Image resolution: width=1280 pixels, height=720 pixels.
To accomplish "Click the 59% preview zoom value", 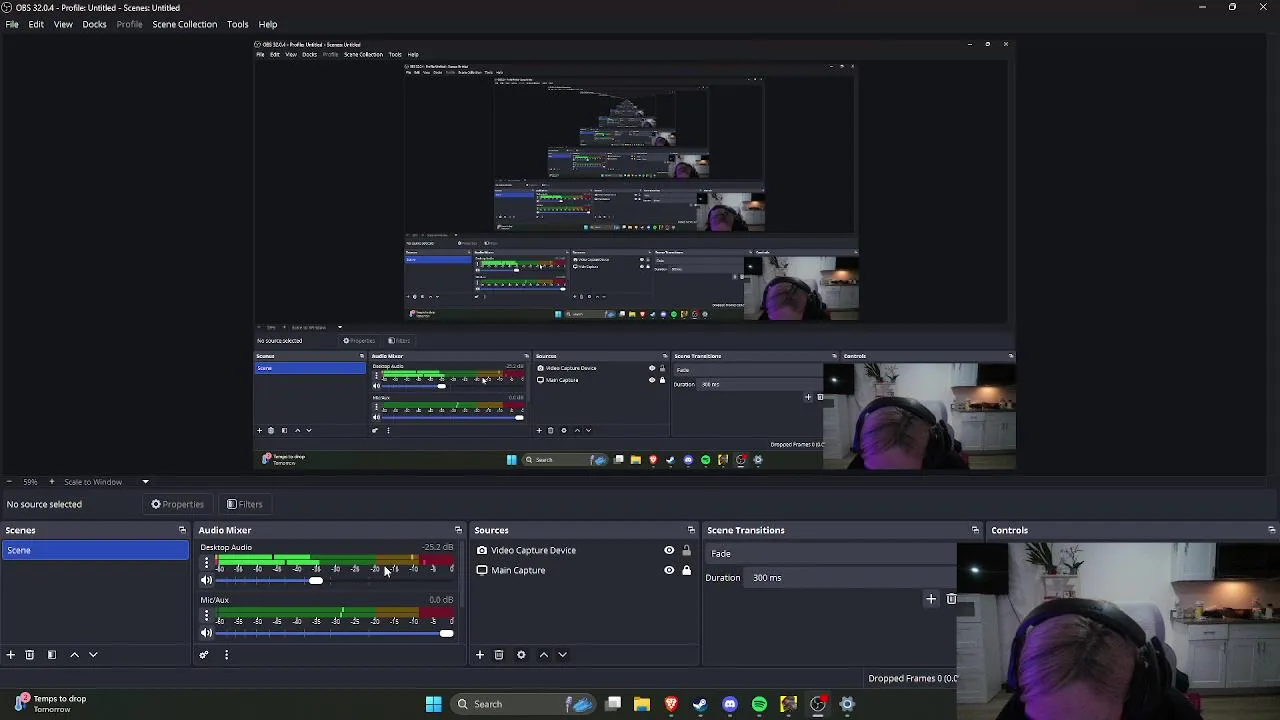I will 30,482.
